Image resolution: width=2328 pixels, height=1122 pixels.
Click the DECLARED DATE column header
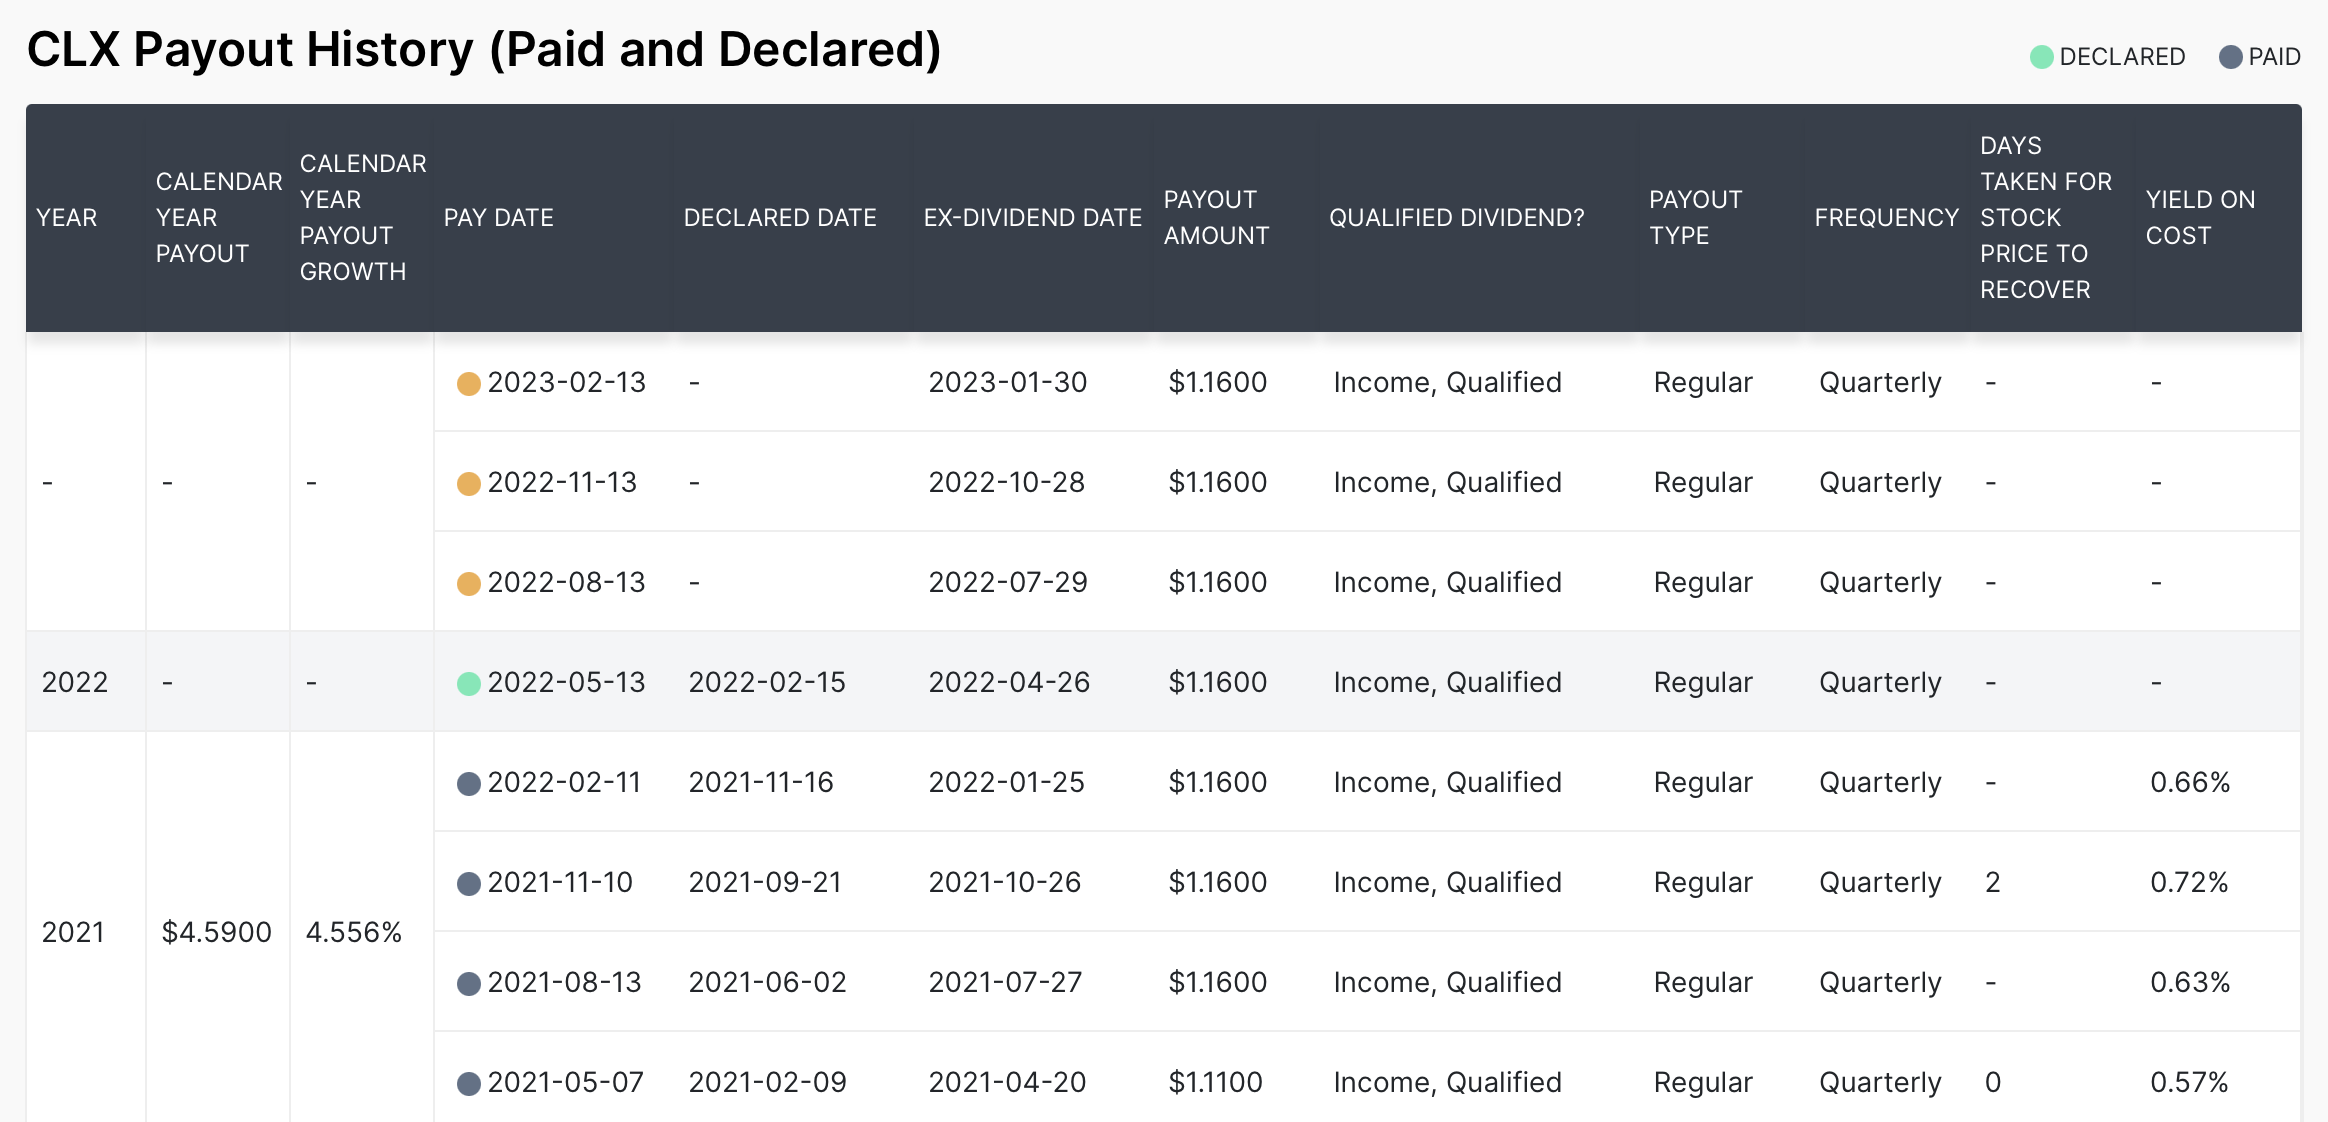[779, 217]
